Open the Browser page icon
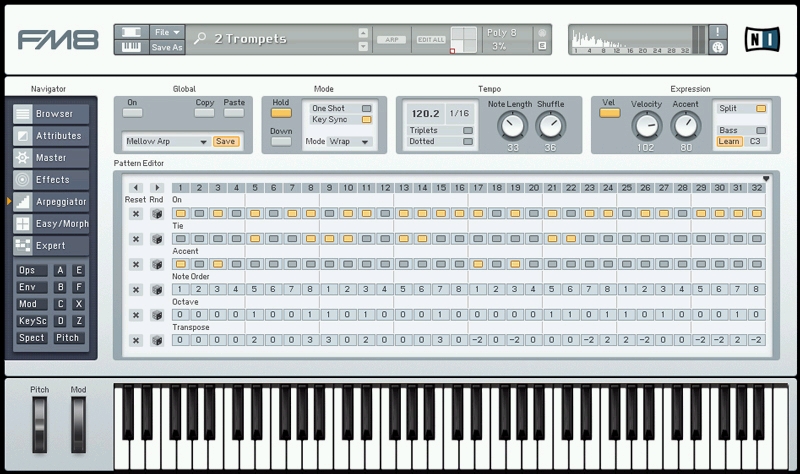Image resolution: width=800 pixels, height=474 pixels. click(x=22, y=114)
